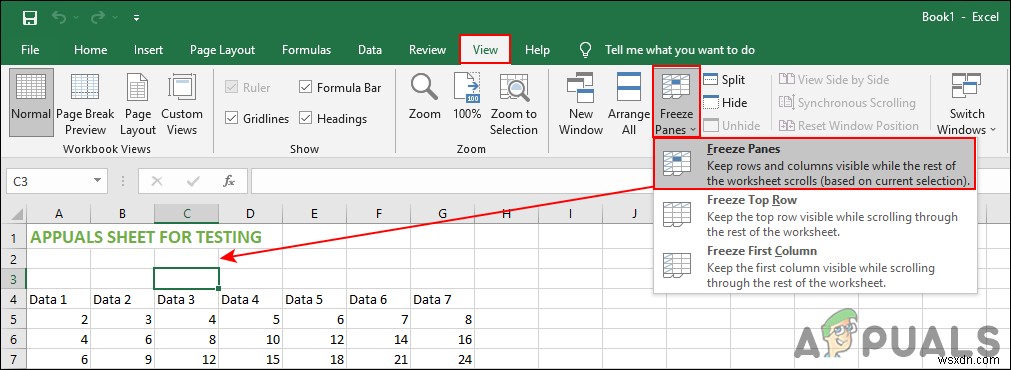Click the formula bar Enter checkmark
This screenshot has height=370, width=1011.
tap(193, 181)
